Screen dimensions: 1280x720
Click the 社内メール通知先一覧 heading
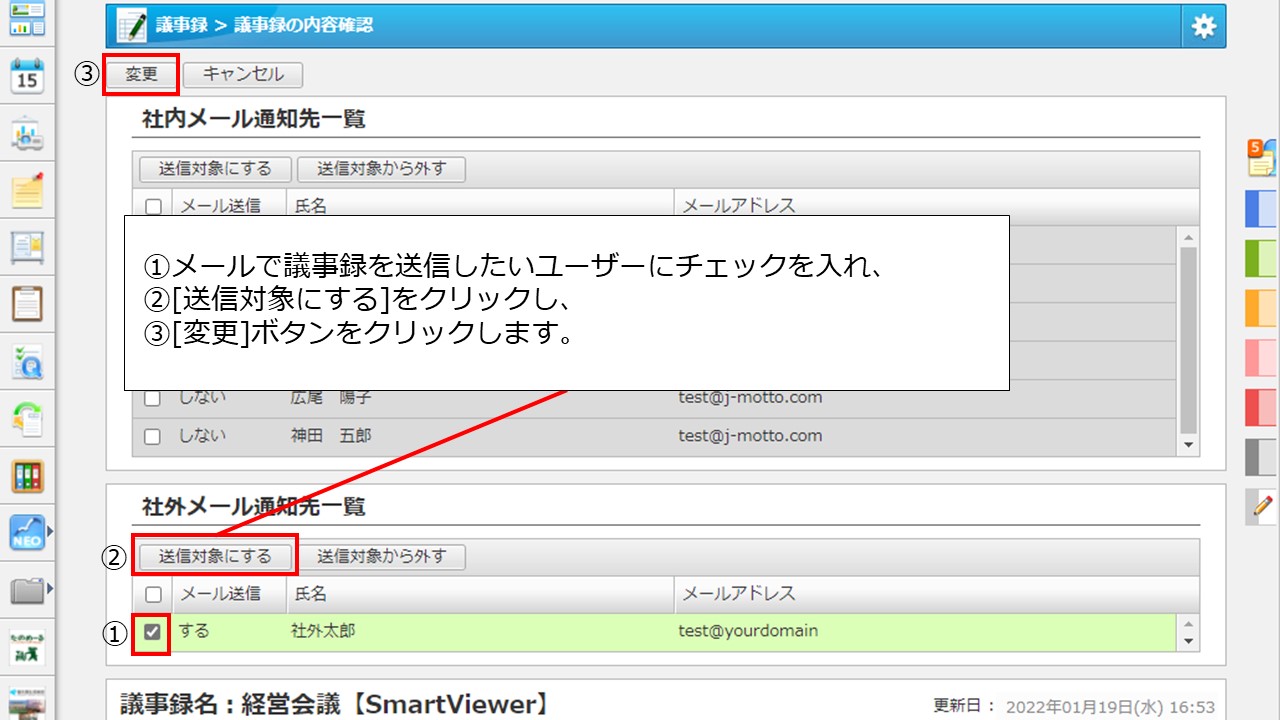pyautogui.click(x=254, y=119)
